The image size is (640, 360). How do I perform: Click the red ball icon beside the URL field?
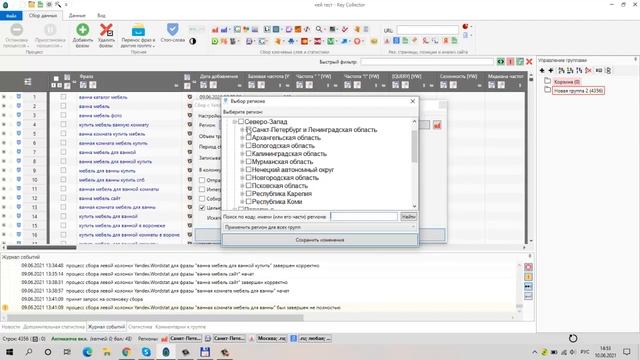(465, 27)
